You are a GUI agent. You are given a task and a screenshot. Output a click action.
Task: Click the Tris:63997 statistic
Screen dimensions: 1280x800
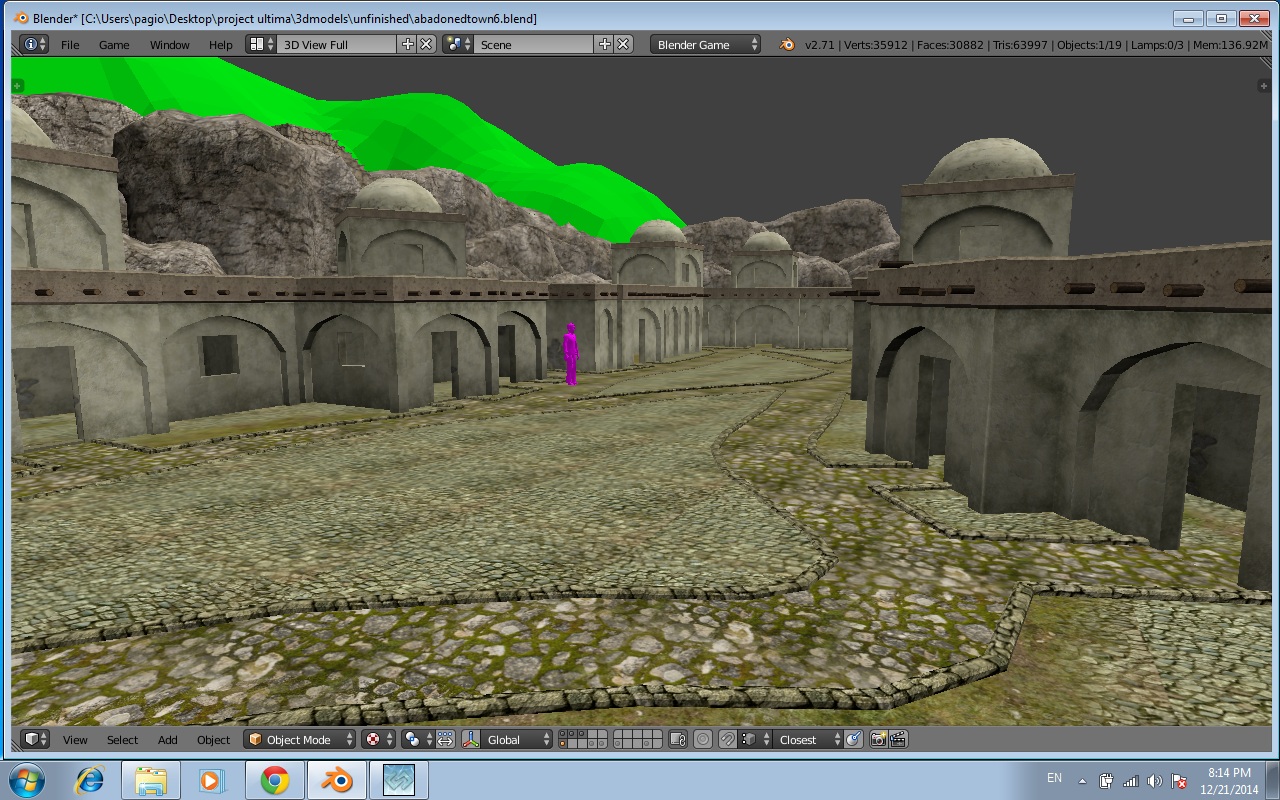1019,45
